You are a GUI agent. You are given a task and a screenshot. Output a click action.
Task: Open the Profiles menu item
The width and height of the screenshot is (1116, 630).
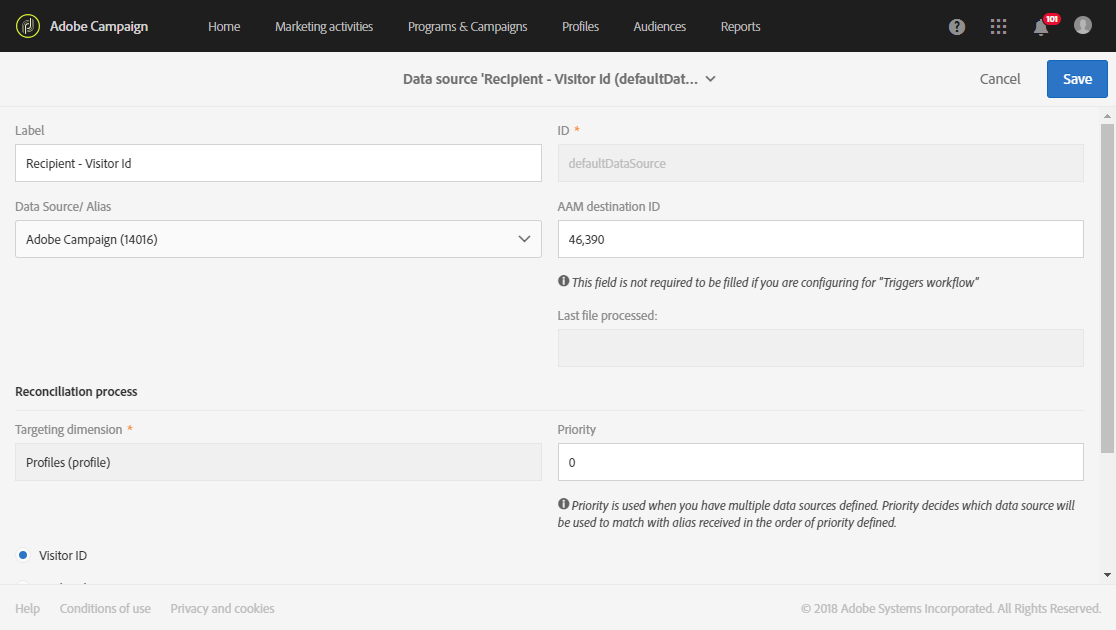coord(580,27)
